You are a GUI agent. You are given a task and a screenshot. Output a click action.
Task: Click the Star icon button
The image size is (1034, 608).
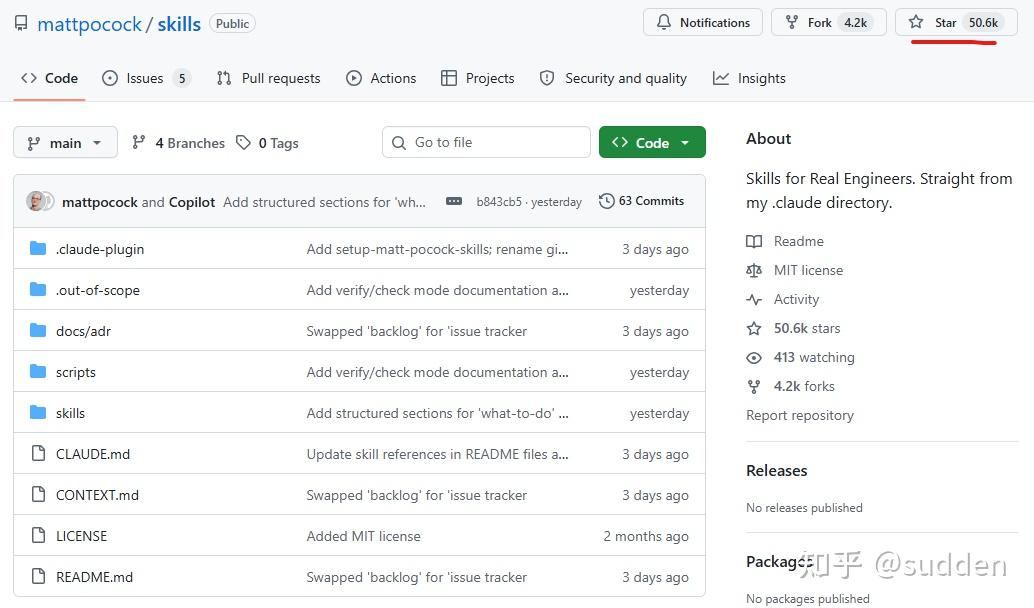click(x=915, y=22)
